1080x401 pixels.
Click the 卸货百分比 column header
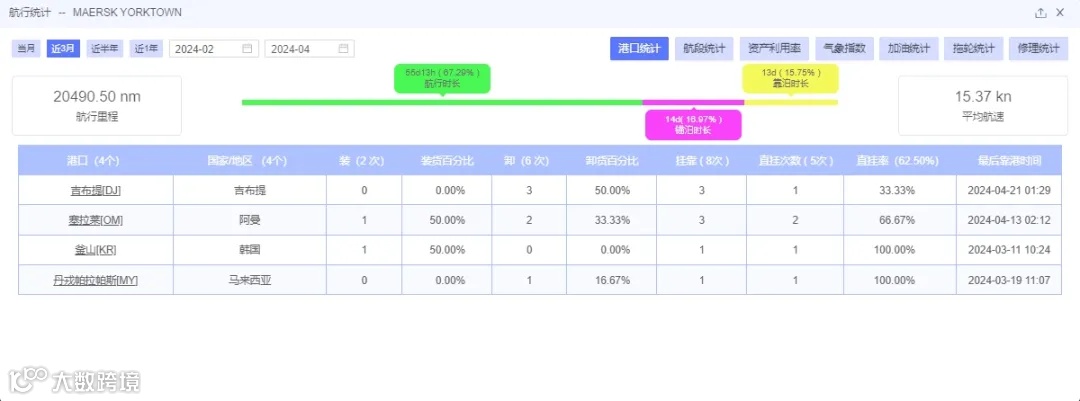(x=612, y=160)
